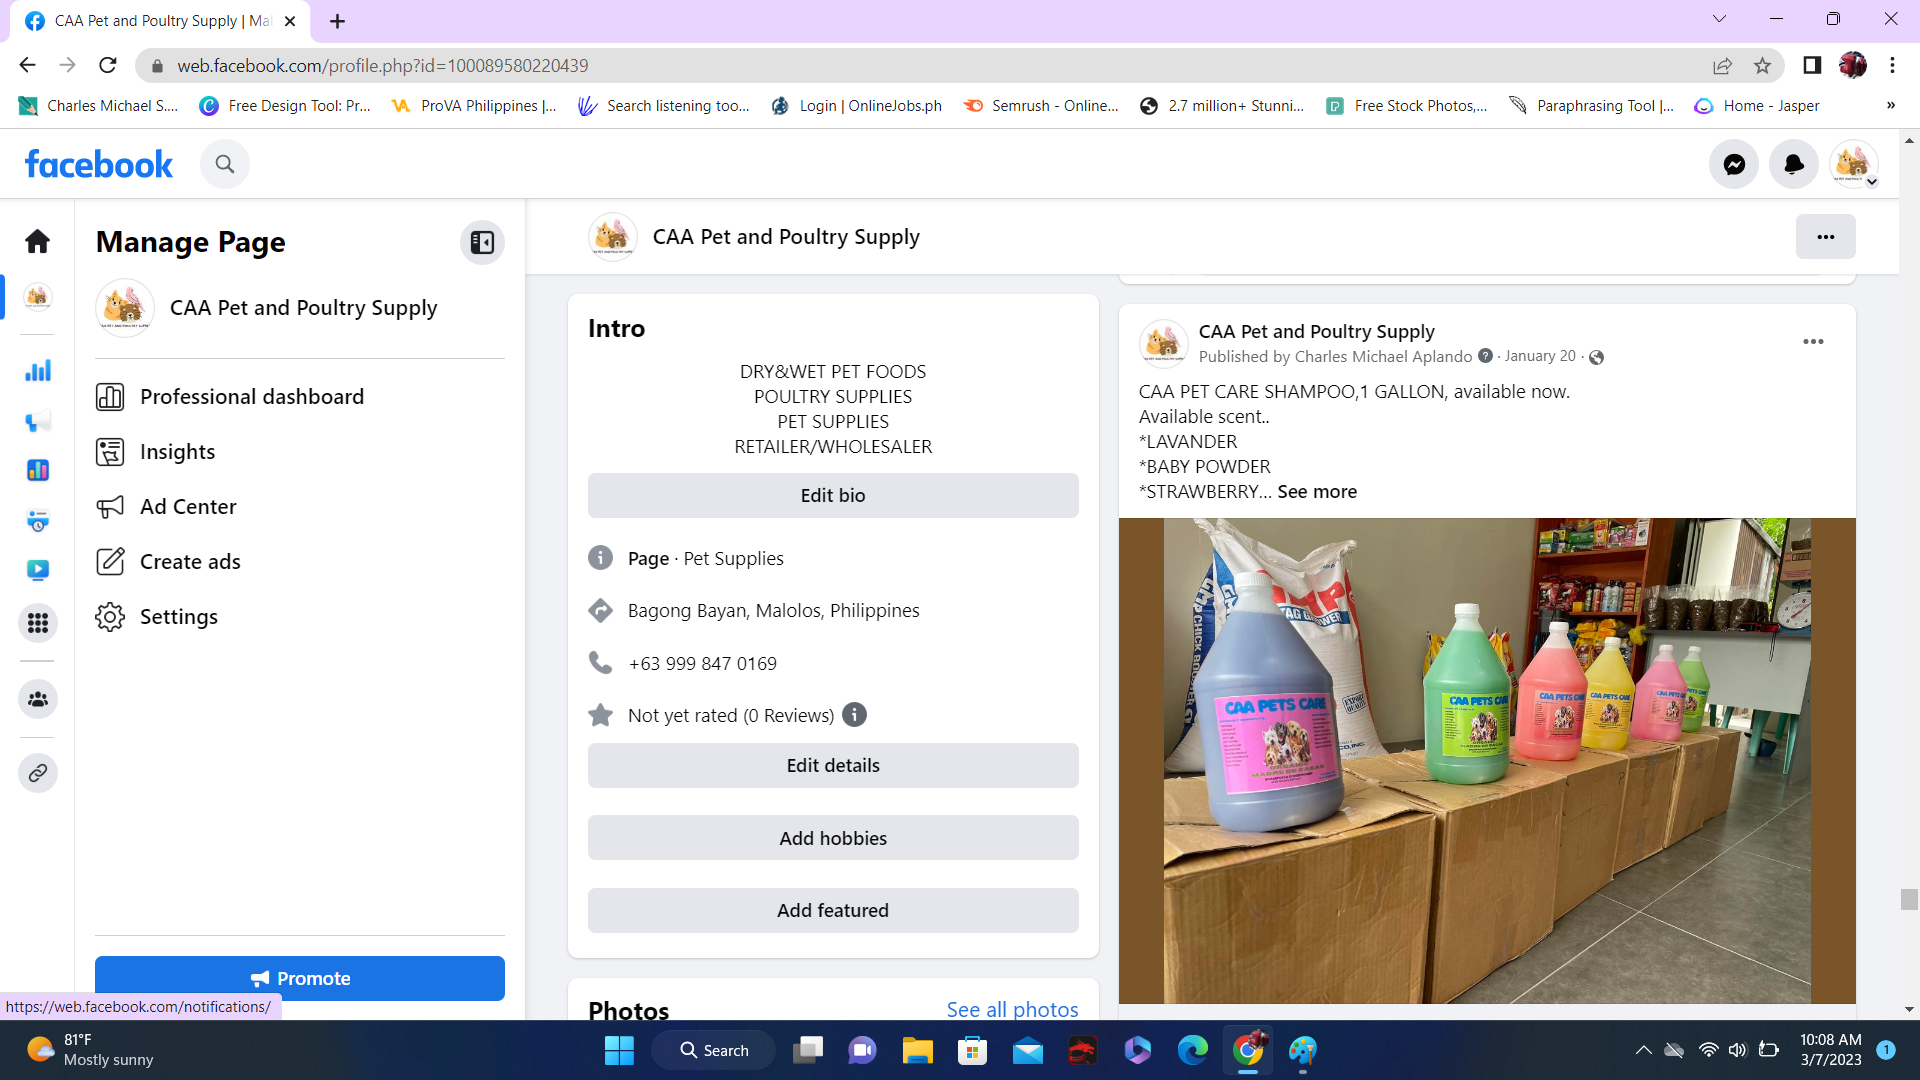Open the grid apps menu icon in left rail
The image size is (1920, 1080).
click(38, 623)
